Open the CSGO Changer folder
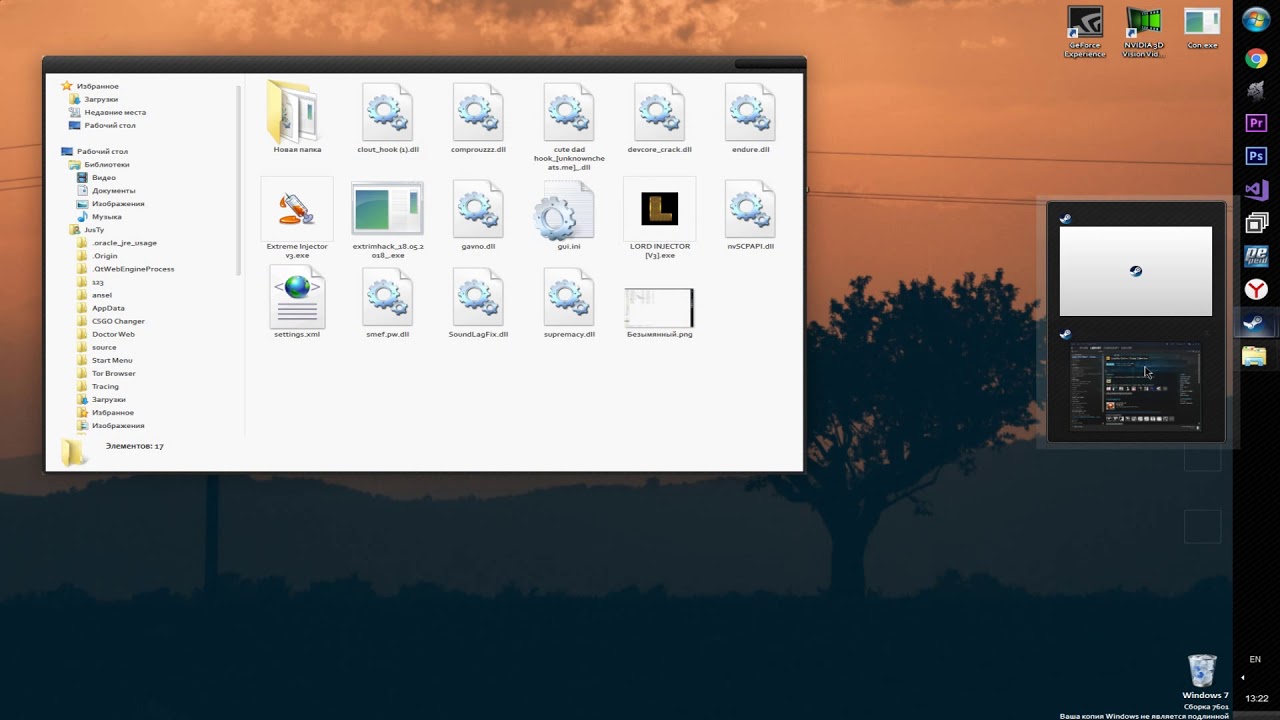This screenshot has height=720, width=1280. [118, 321]
